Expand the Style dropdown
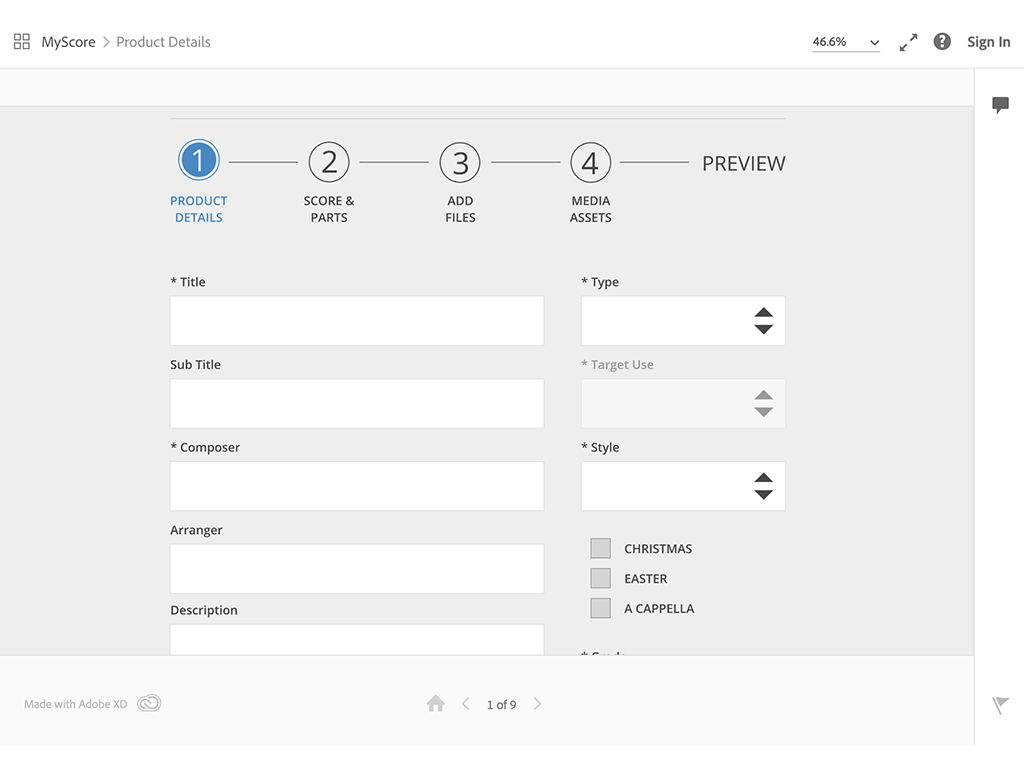Screen dimensions: 1024x768 [x=683, y=486]
